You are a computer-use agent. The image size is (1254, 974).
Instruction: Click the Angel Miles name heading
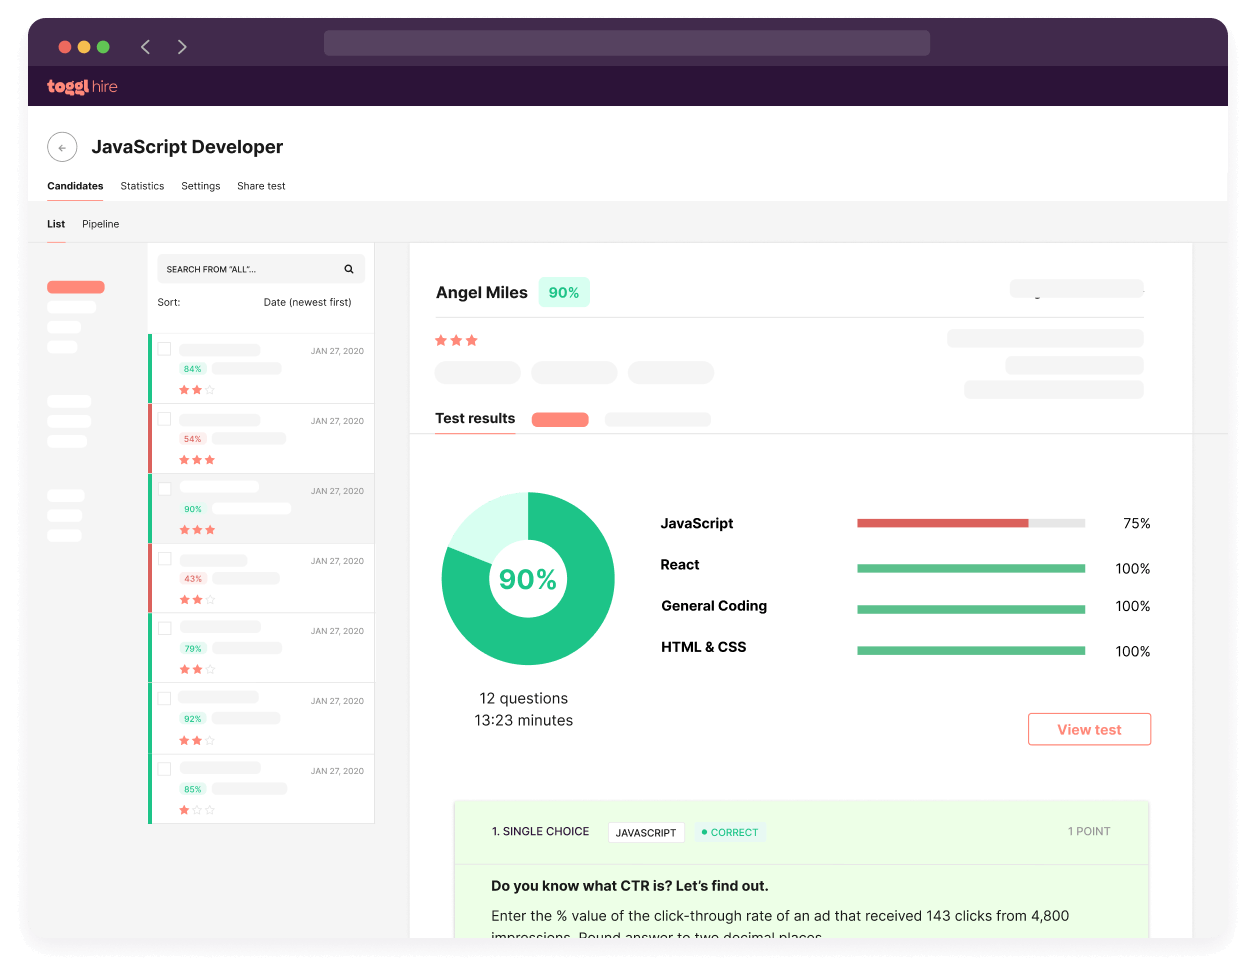pyautogui.click(x=482, y=293)
